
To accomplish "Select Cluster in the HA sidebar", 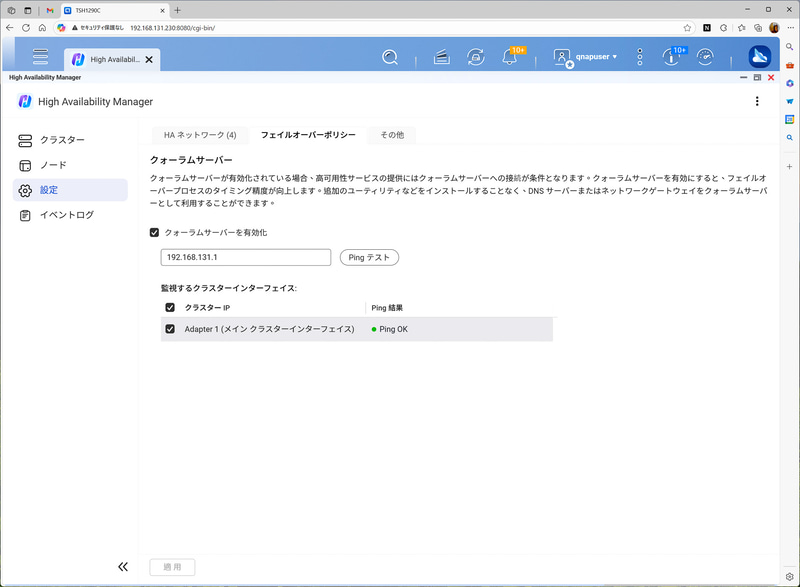I will [x=60, y=140].
